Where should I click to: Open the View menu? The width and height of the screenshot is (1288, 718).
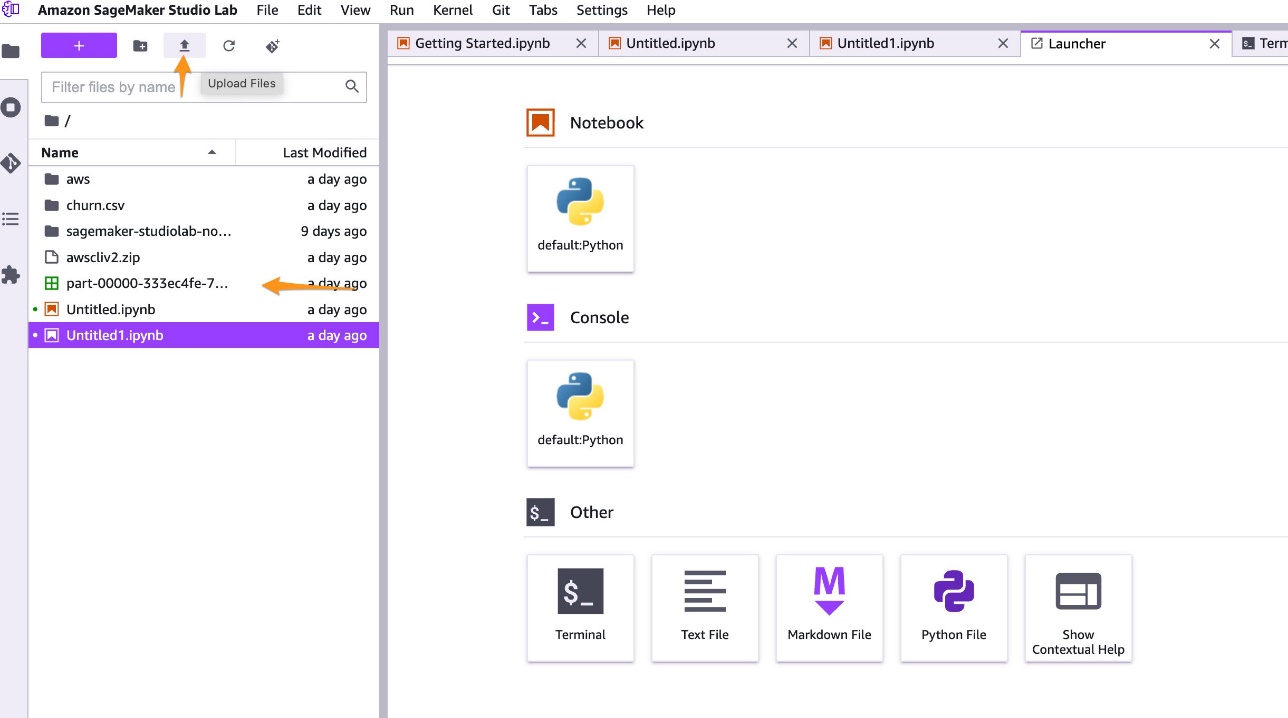tap(355, 10)
